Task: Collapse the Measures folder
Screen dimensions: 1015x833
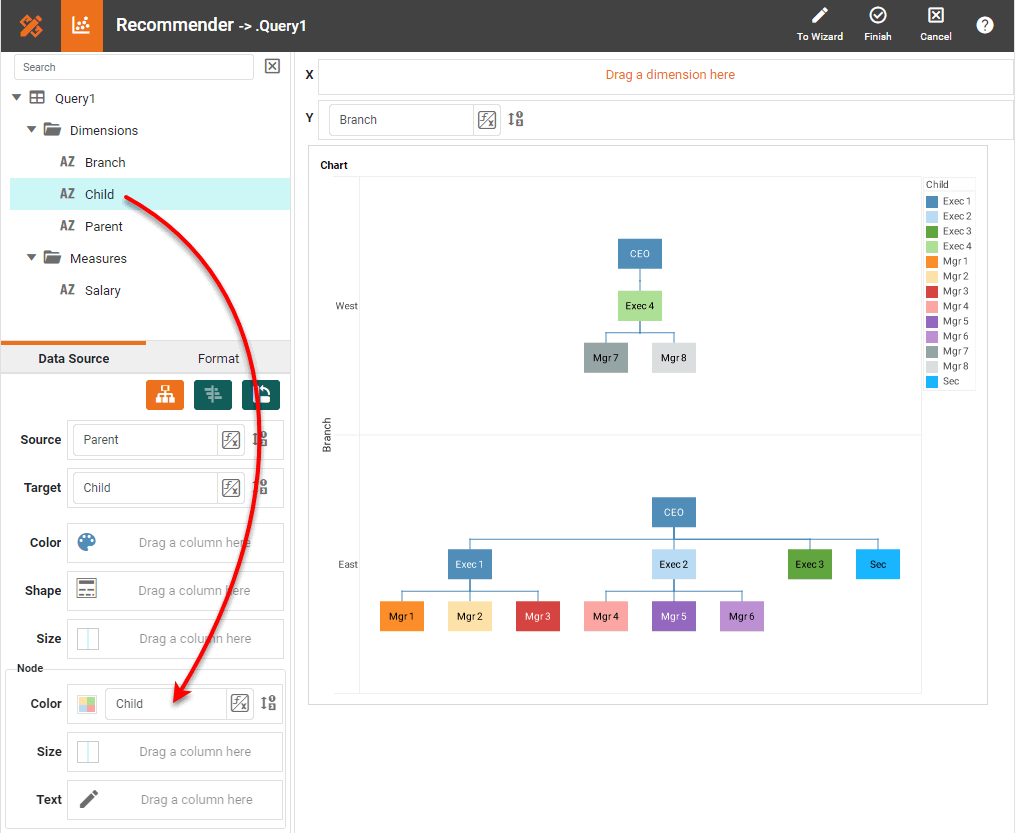Action: (32, 258)
